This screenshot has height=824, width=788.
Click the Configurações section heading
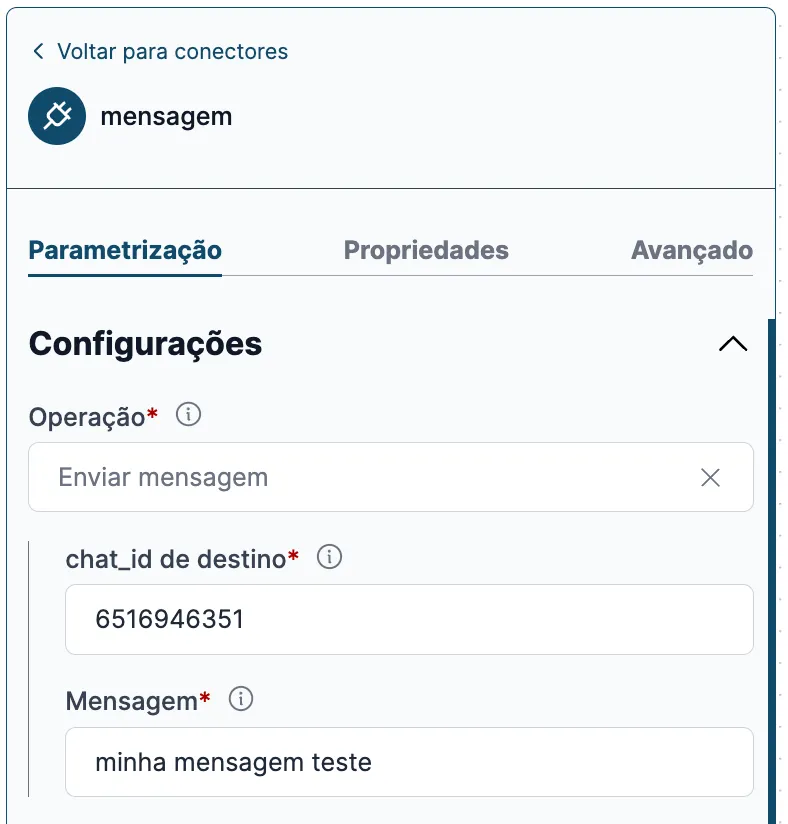145,344
